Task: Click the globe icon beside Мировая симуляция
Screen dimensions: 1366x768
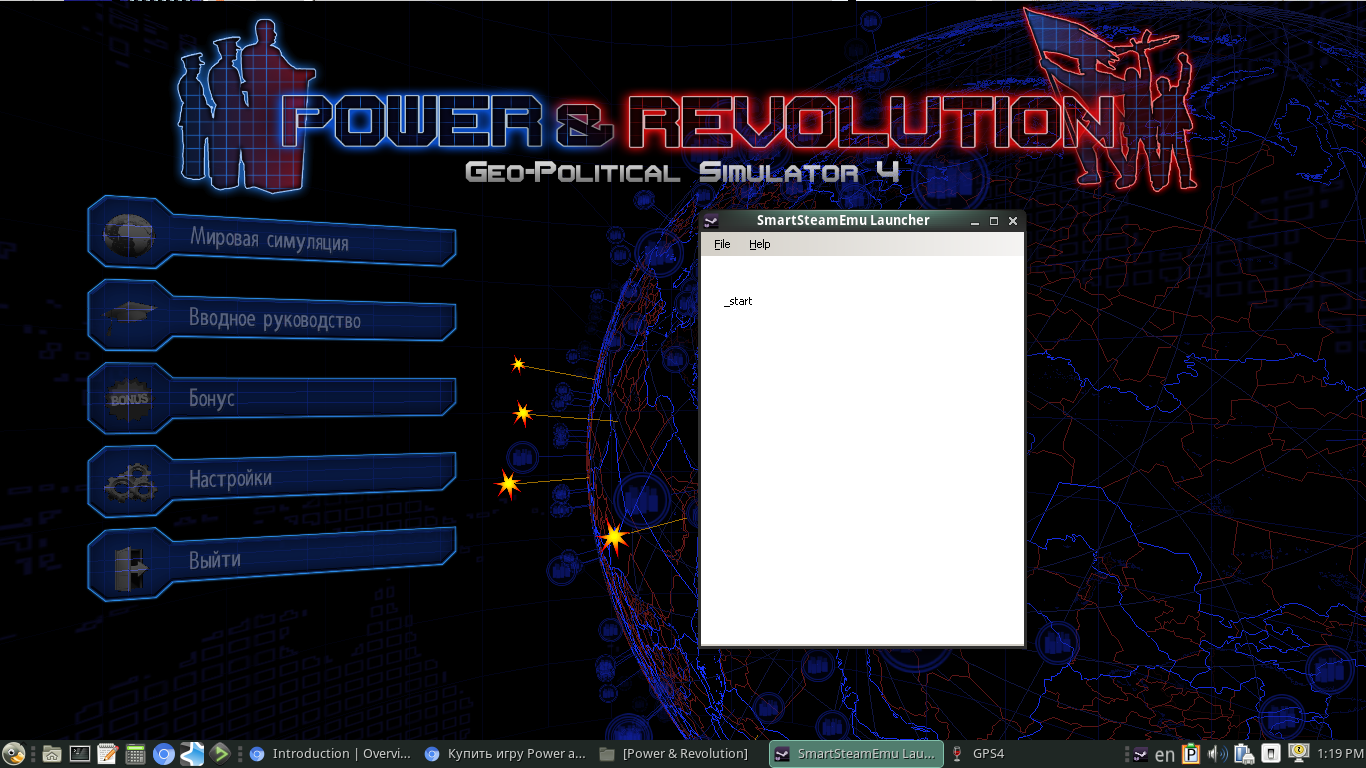Action: click(x=129, y=235)
